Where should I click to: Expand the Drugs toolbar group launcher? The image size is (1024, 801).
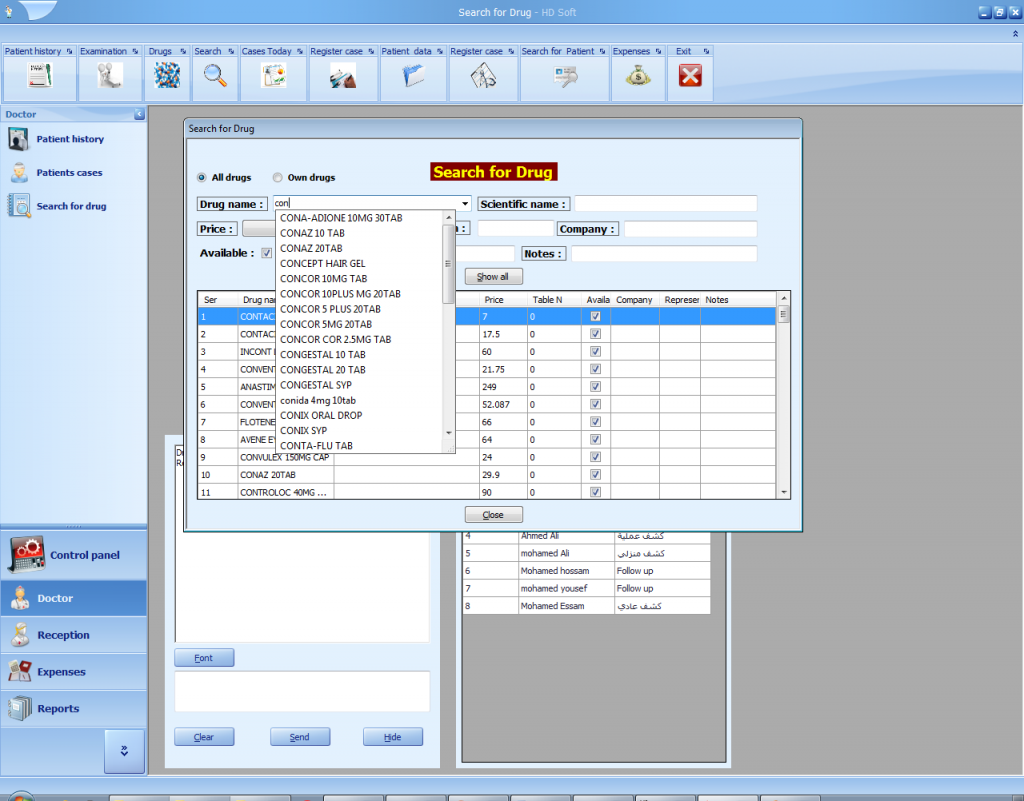pyautogui.click(x=183, y=51)
